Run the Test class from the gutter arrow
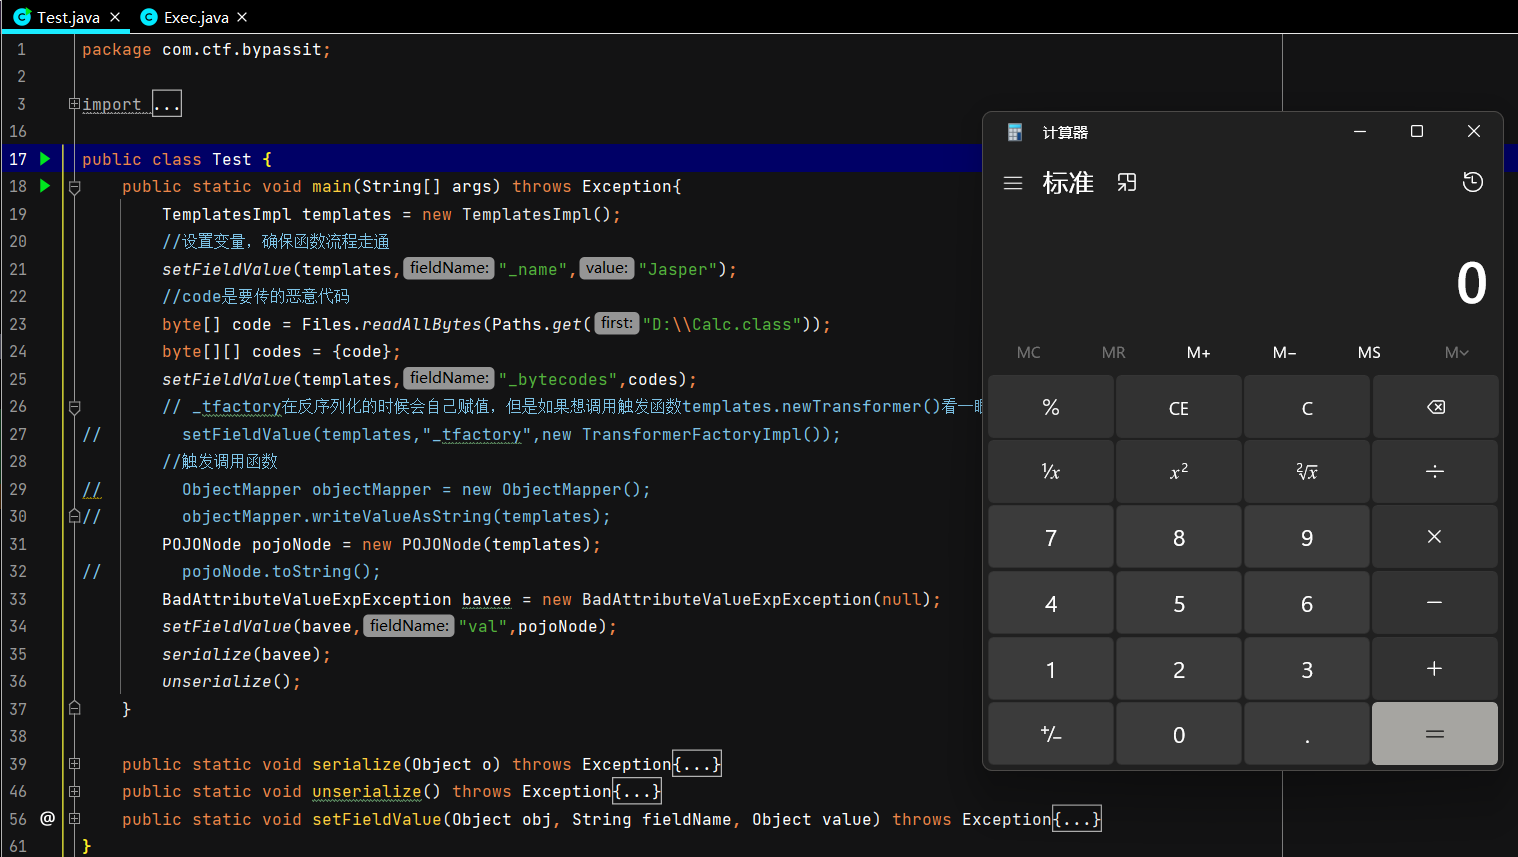 [x=44, y=159]
